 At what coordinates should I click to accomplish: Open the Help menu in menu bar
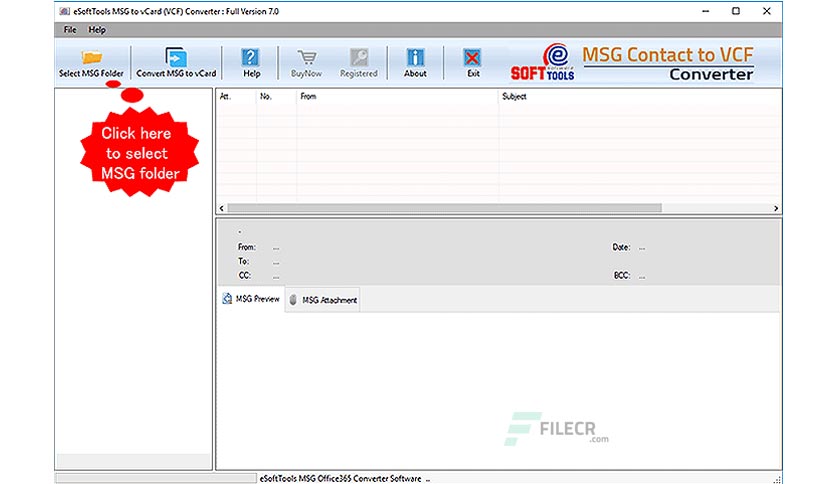coord(97,30)
